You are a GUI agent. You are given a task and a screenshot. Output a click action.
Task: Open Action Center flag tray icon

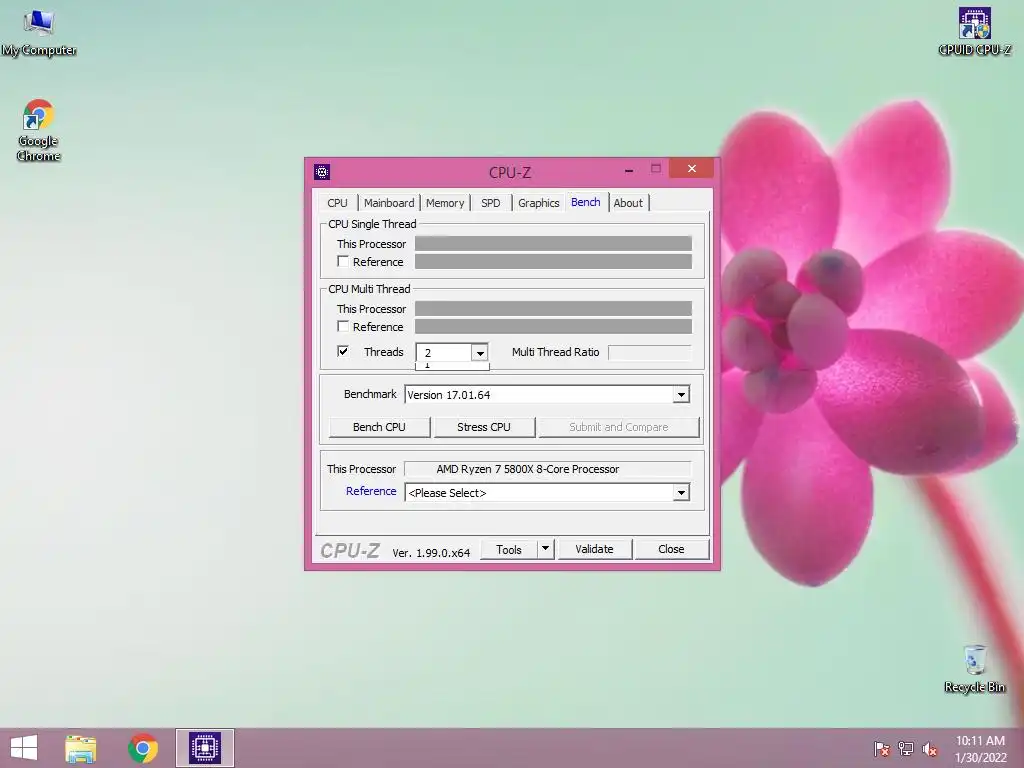click(x=882, y=748)
